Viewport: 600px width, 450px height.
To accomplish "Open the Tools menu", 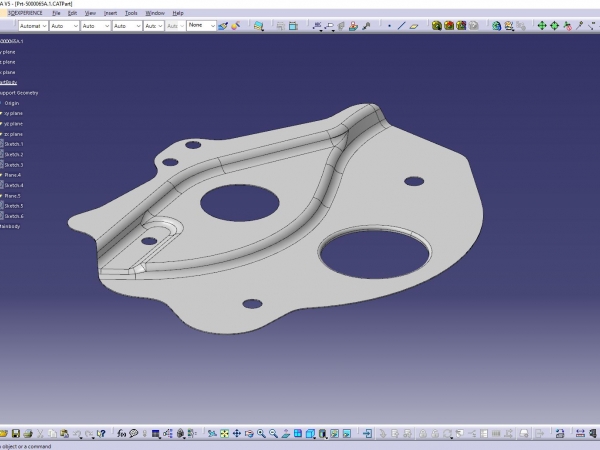I will coord(131,13).
